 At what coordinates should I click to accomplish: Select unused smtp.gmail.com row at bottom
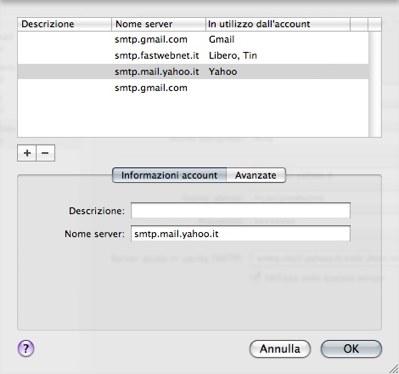pyautogui.click(x=193, y=88)
